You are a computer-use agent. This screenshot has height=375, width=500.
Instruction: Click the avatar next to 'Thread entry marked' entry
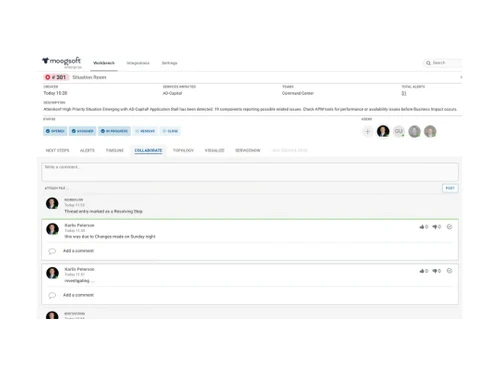(x=52, y=203)
